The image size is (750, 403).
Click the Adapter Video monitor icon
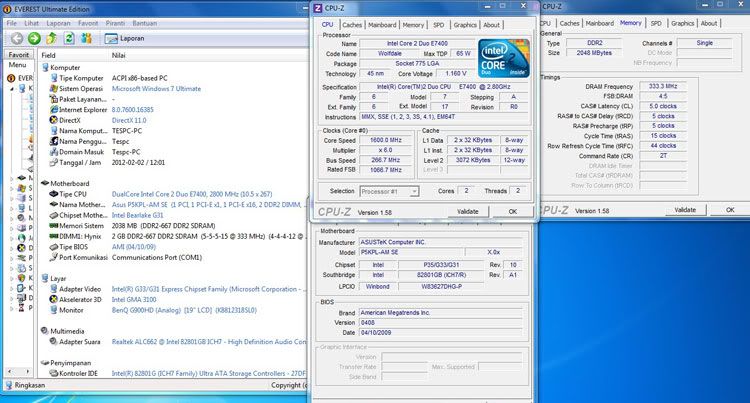click(54, 289)
